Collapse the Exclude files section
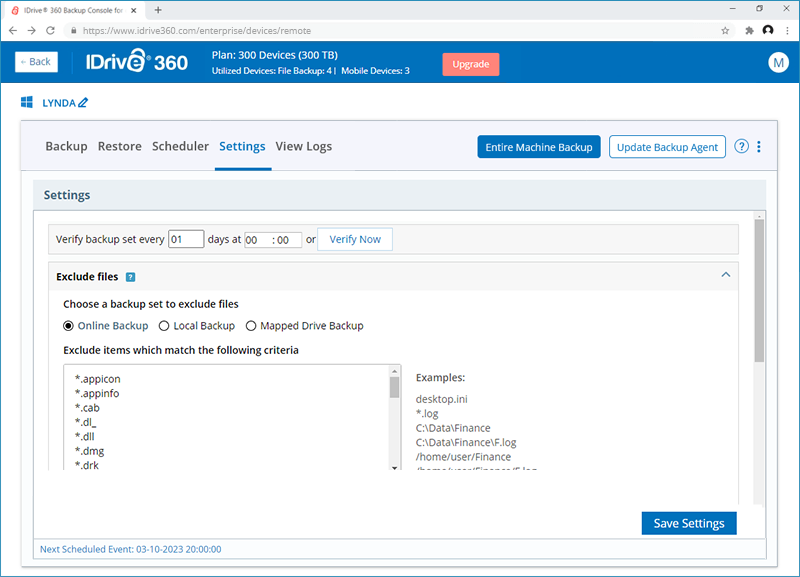 coord(726,276)
